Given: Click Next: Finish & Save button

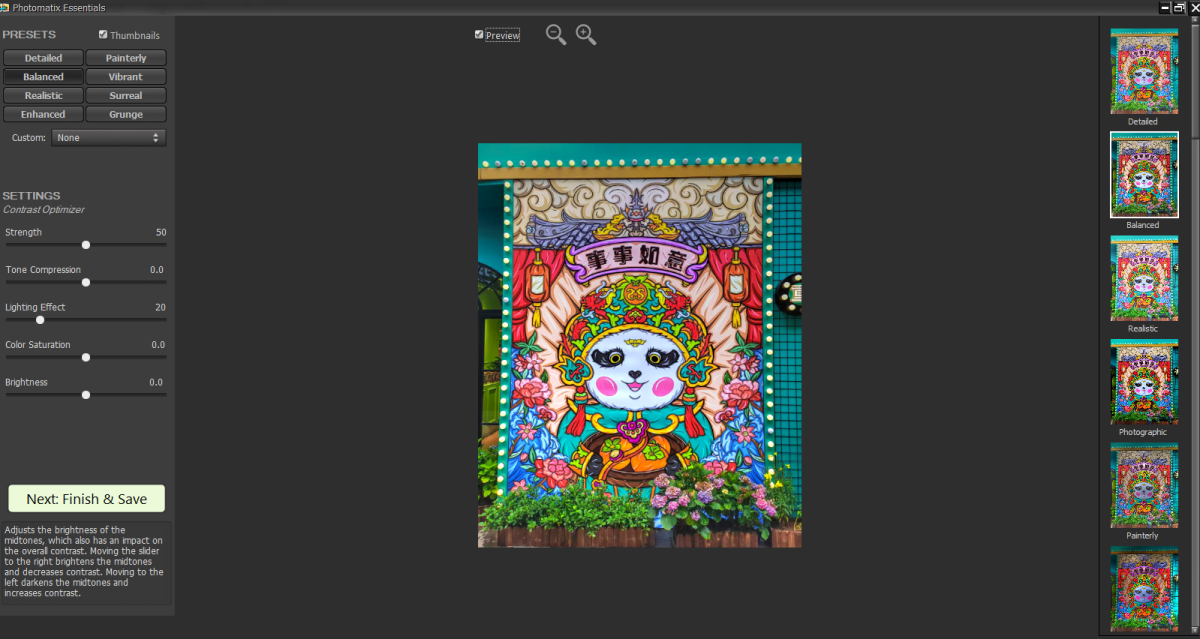Looking at the screenshot, I should click(86, 499).
